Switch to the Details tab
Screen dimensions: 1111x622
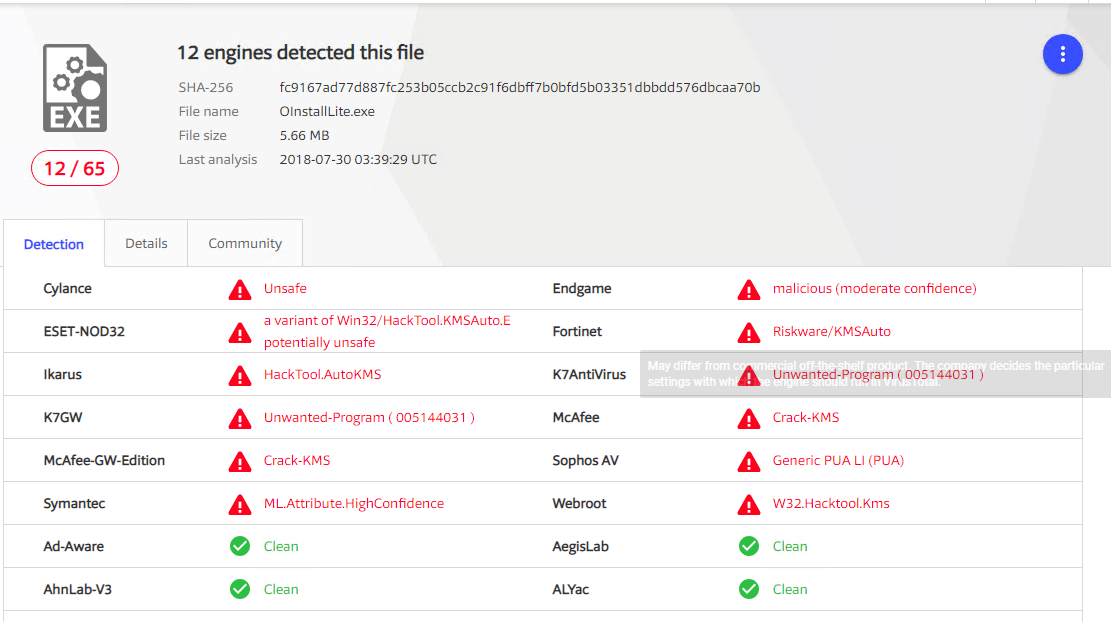(146, 243)
